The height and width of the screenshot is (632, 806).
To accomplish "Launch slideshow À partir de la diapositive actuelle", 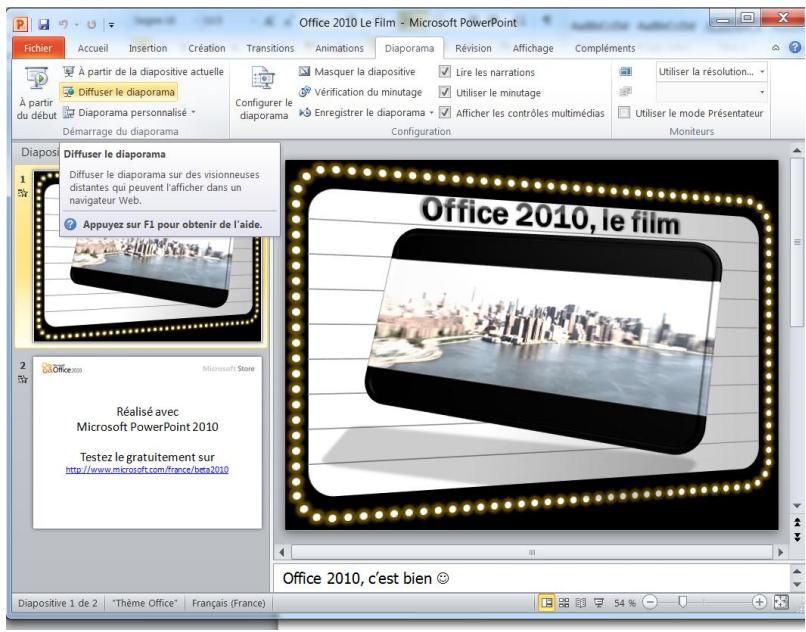I will tap(143, 71).
